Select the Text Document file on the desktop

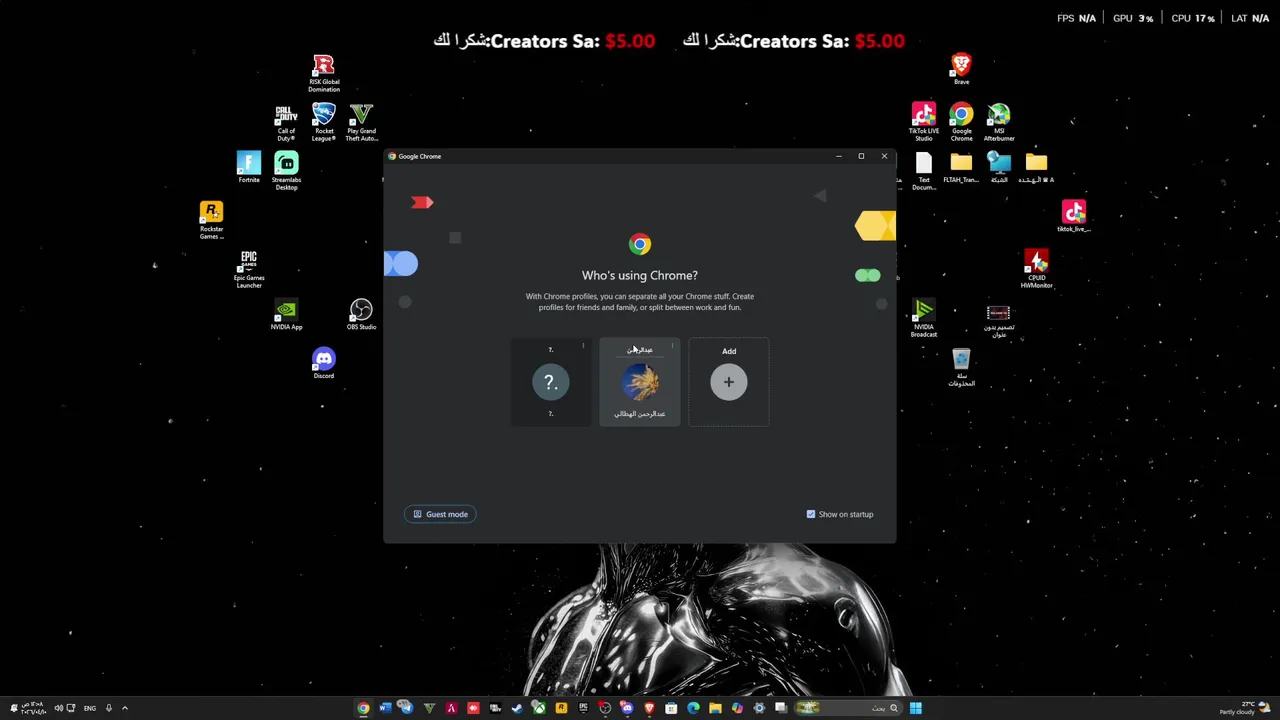[923, 171]
